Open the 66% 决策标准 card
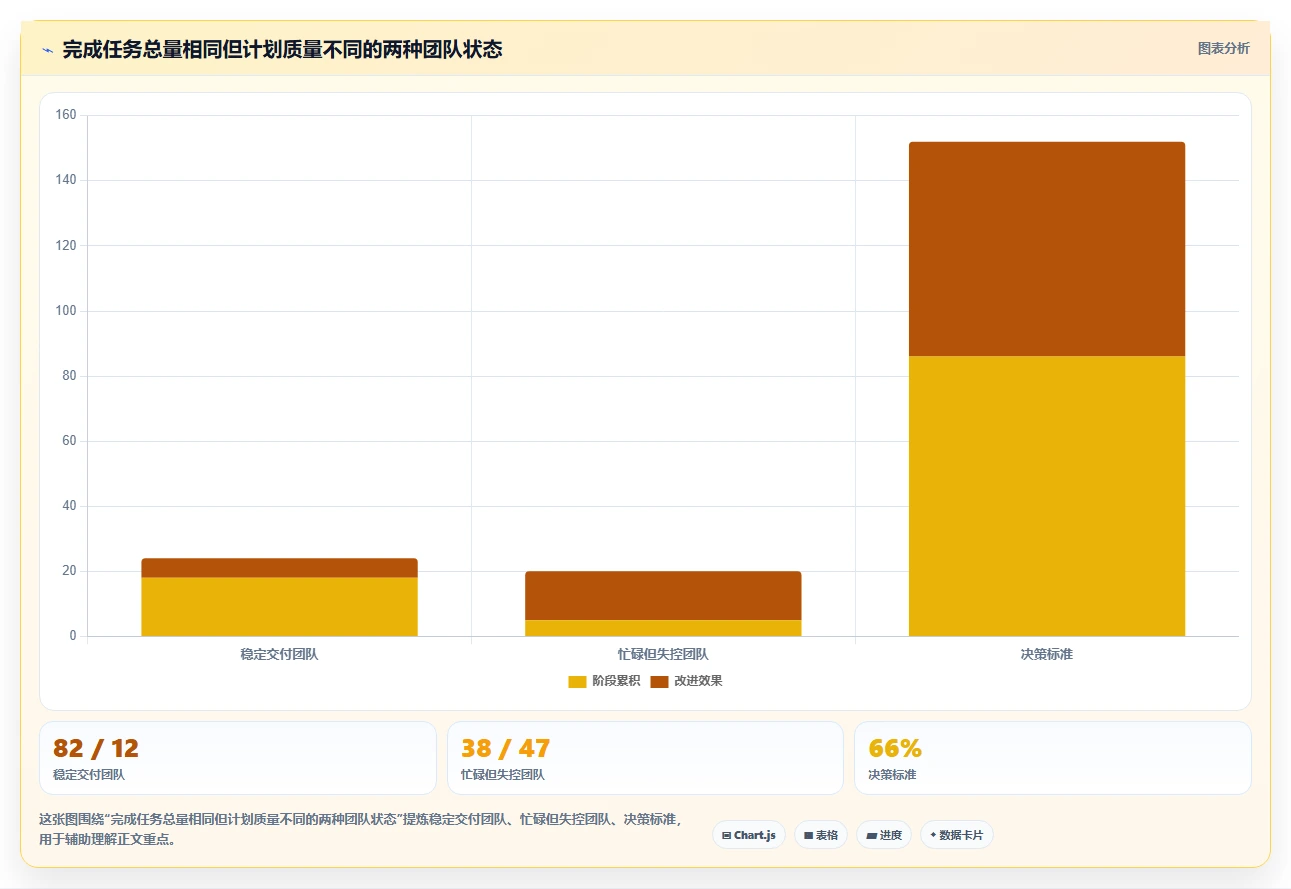This screenshot has width=1291, height=889. (1052, 758)
